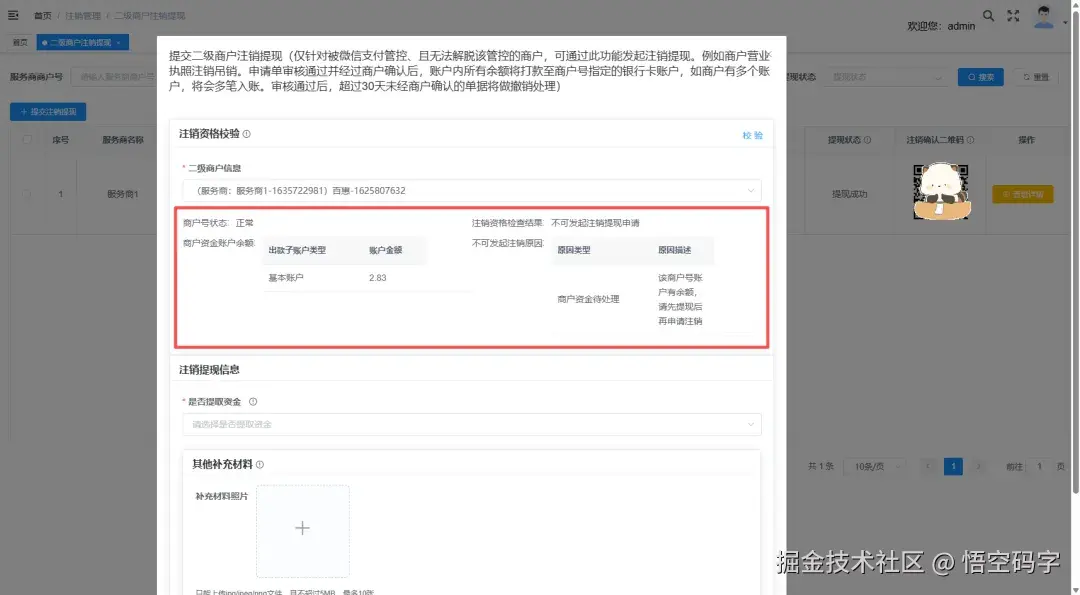Click the blue 搜索 search button
The image size is (1080, 595).
pyautogui.click(x=979, y=76)
